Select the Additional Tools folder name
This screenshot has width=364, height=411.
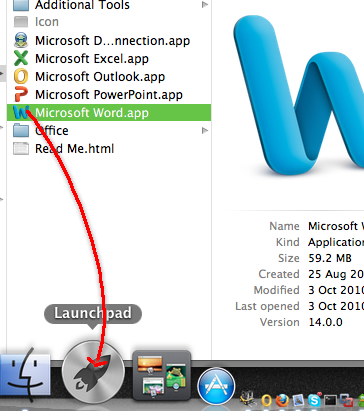[x=82, y=5]
